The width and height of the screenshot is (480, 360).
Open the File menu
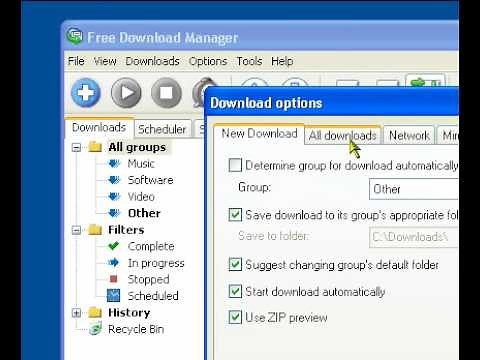(76, 61)
